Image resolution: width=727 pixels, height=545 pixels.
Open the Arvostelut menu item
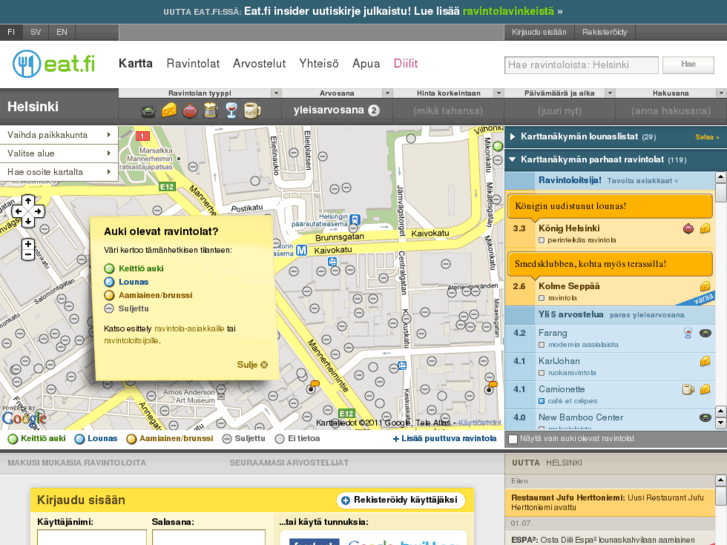[x=259, y=64]
